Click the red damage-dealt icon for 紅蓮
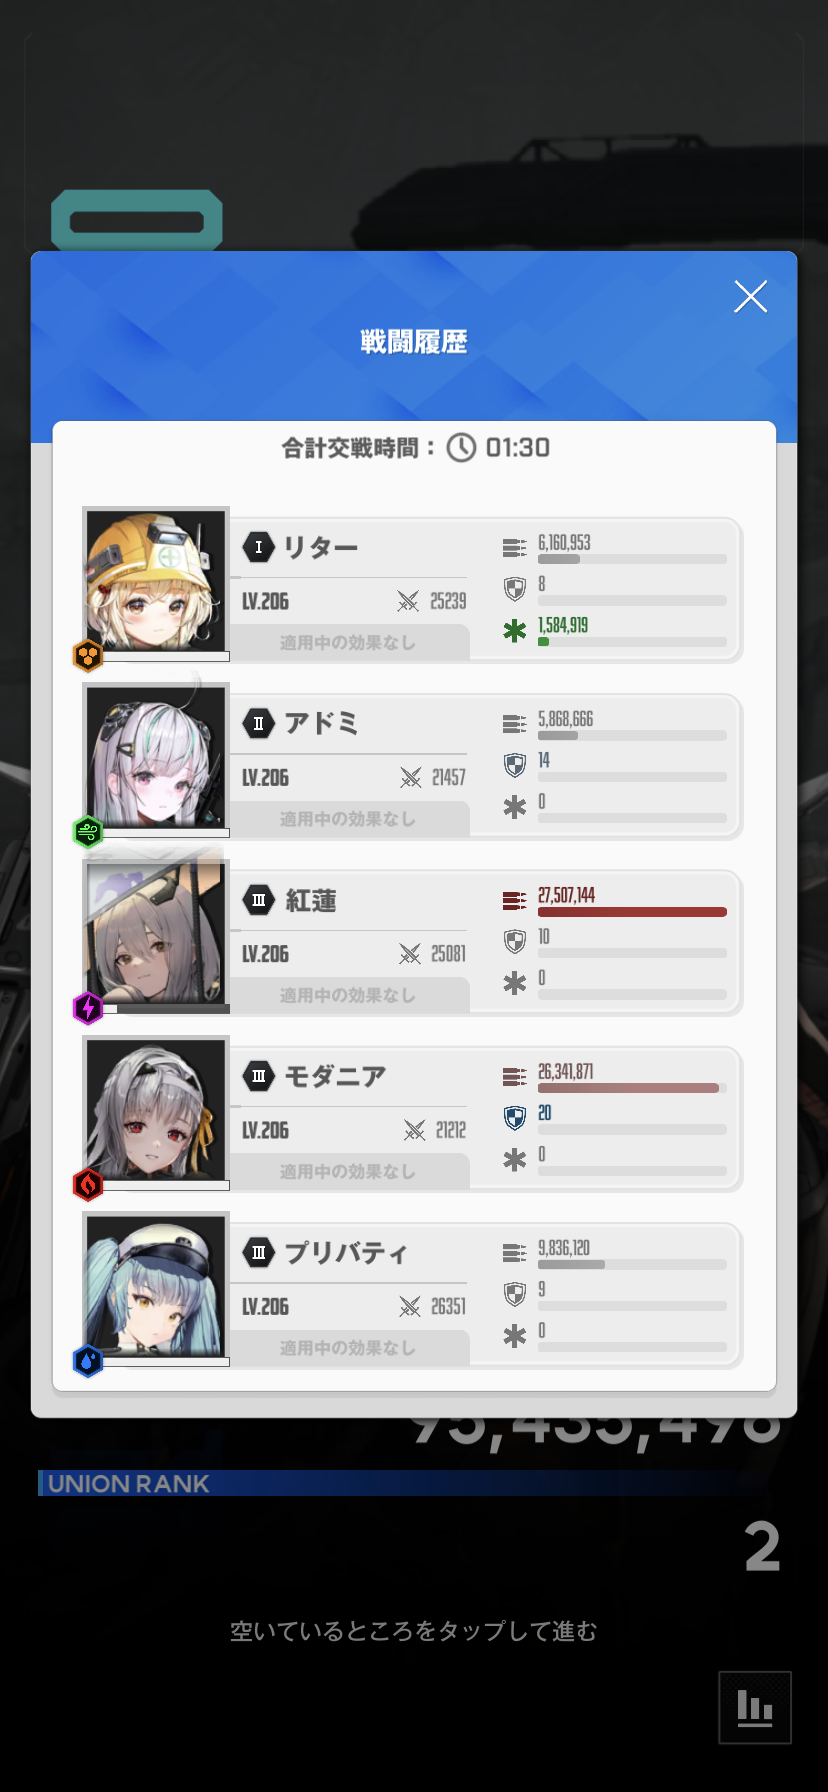The height and width of the screenshot is (1792, 828). click(514, 901)
